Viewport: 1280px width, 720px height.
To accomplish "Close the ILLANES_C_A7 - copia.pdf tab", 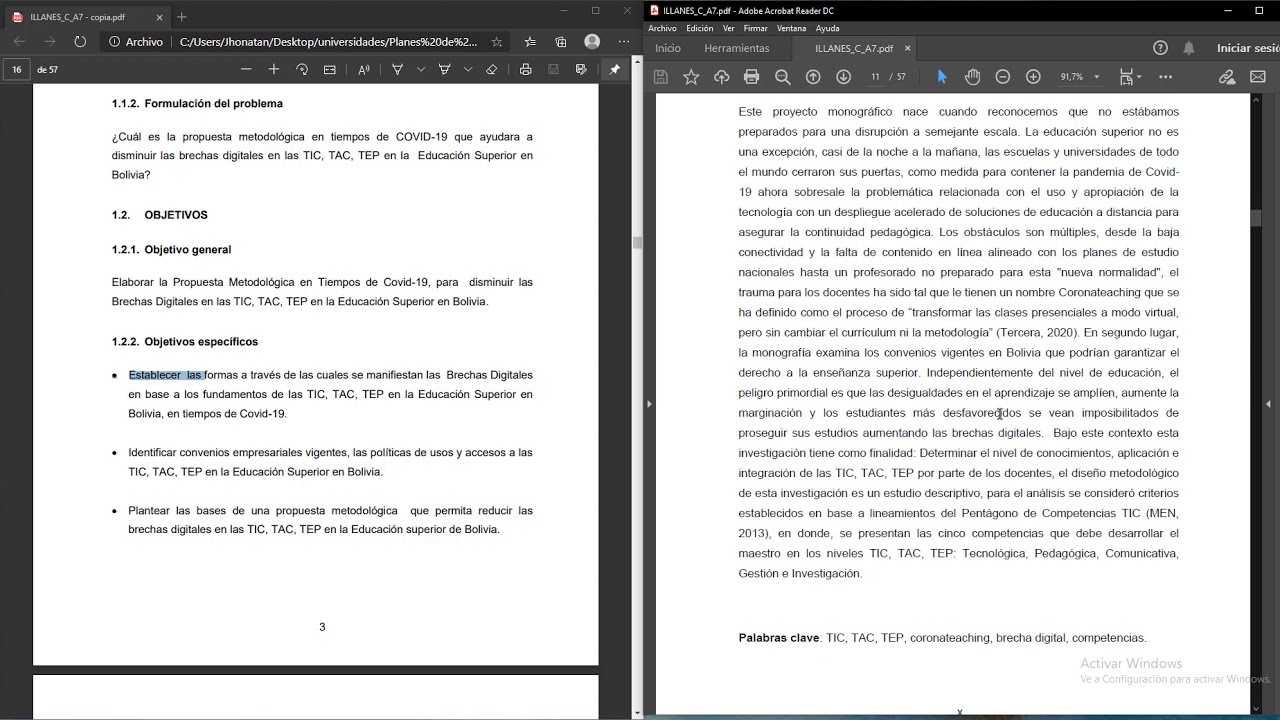I will [x=160, y=17].
